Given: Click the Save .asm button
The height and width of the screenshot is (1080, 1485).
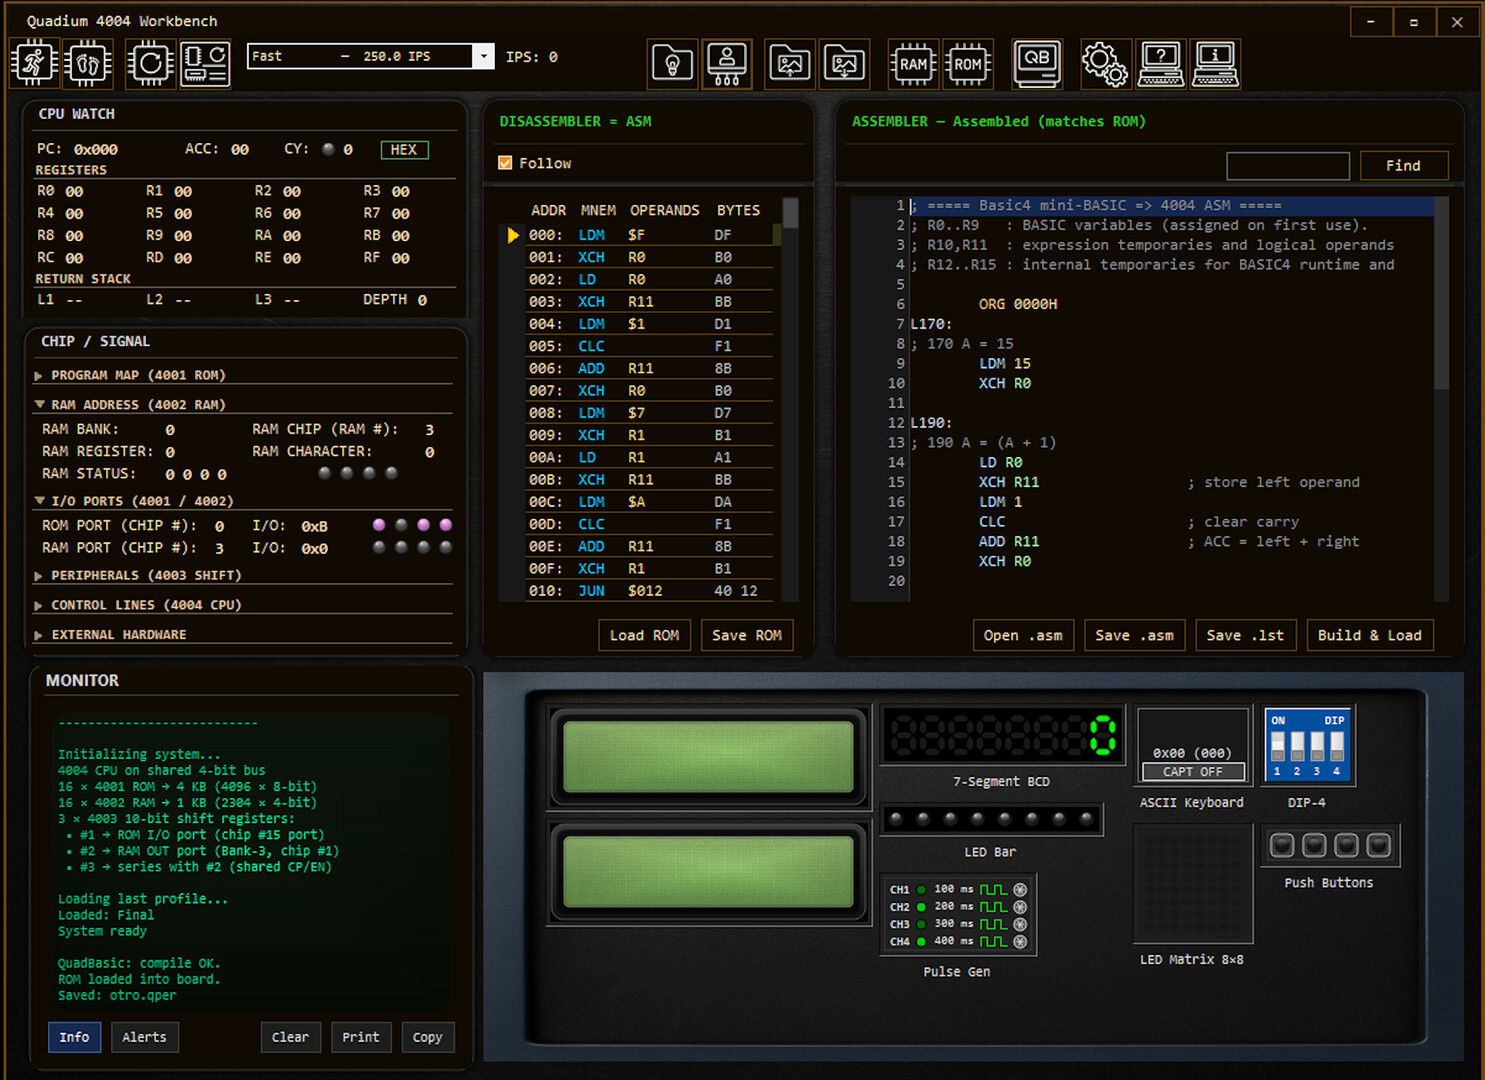Looking at the screenshot, I should pos(1134,635).
